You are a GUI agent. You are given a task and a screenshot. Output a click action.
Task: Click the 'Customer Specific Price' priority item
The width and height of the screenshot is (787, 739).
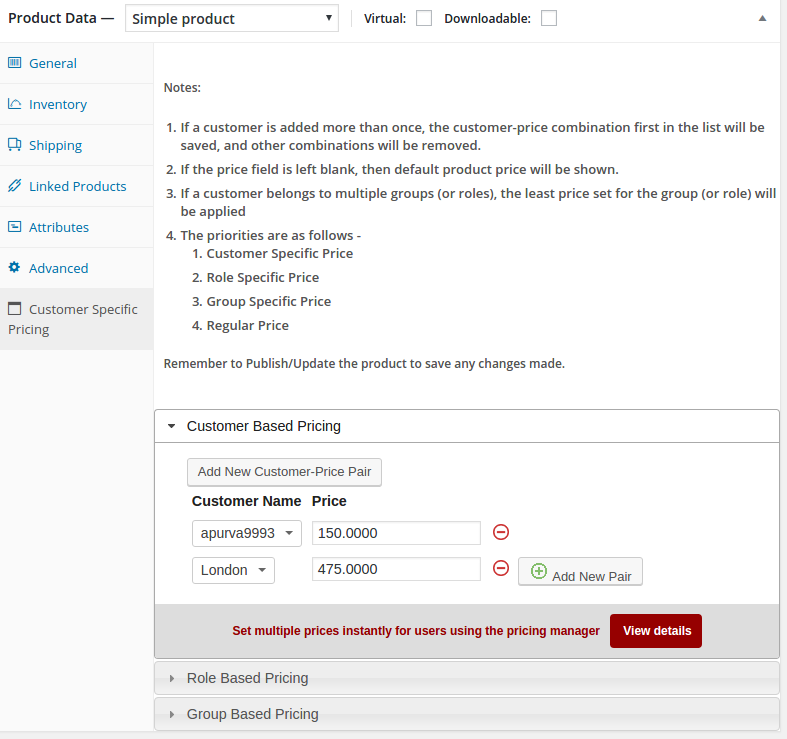[280, 253]
